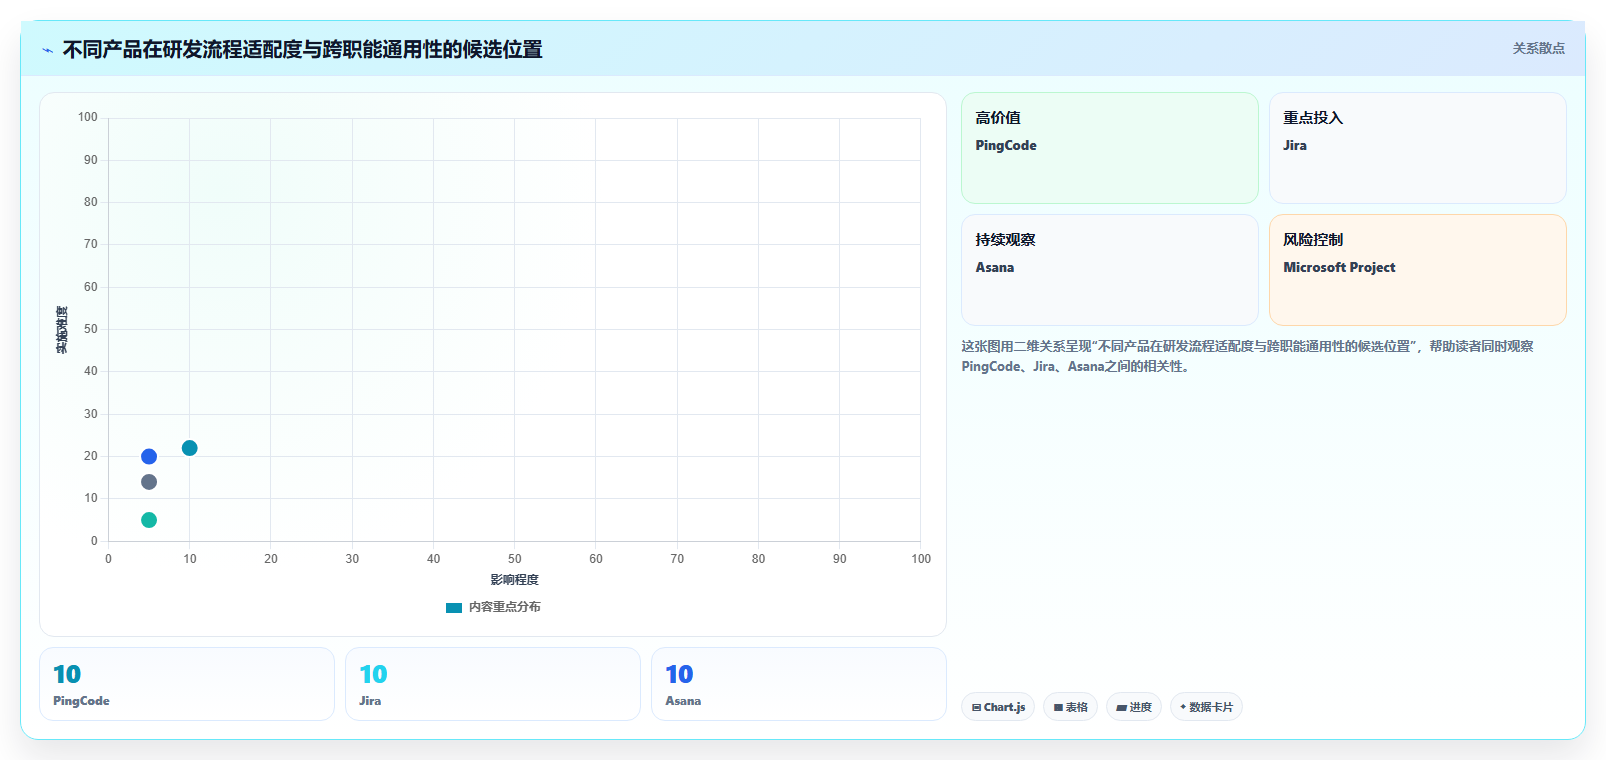
Task: Click the Chart.js tag chip
Action: (998, 707)
